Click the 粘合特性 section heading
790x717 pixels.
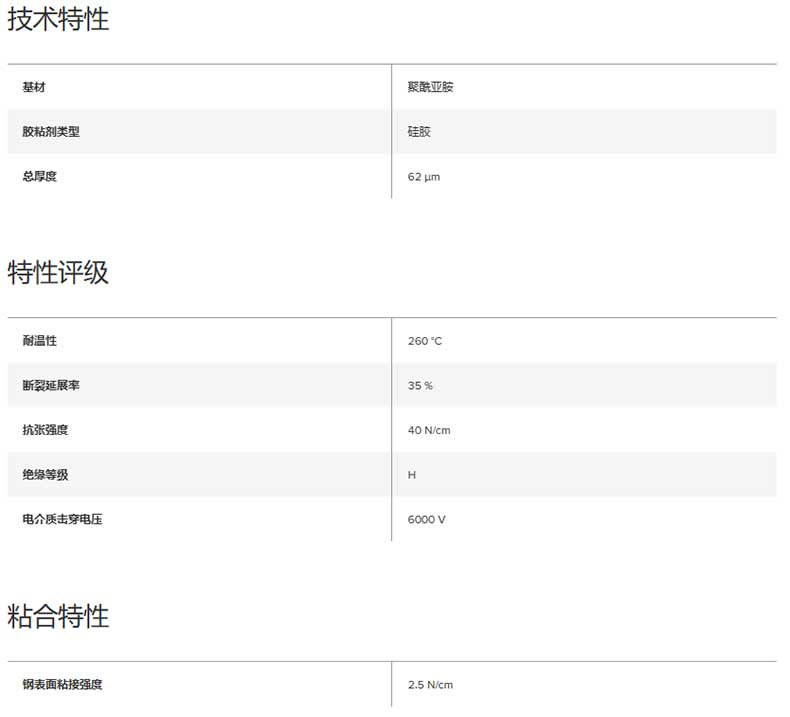pyautogui.click(x=58, y=616)
